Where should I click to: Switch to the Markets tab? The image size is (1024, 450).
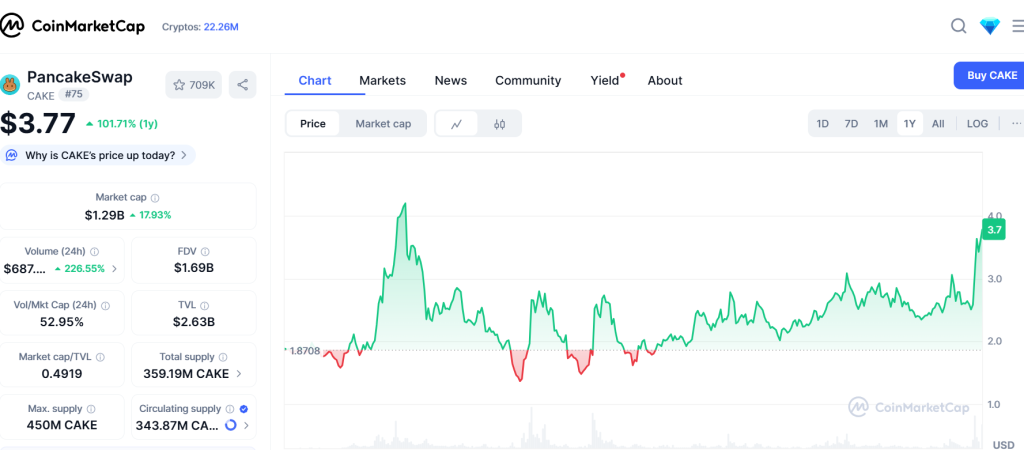tap(382, 80)
